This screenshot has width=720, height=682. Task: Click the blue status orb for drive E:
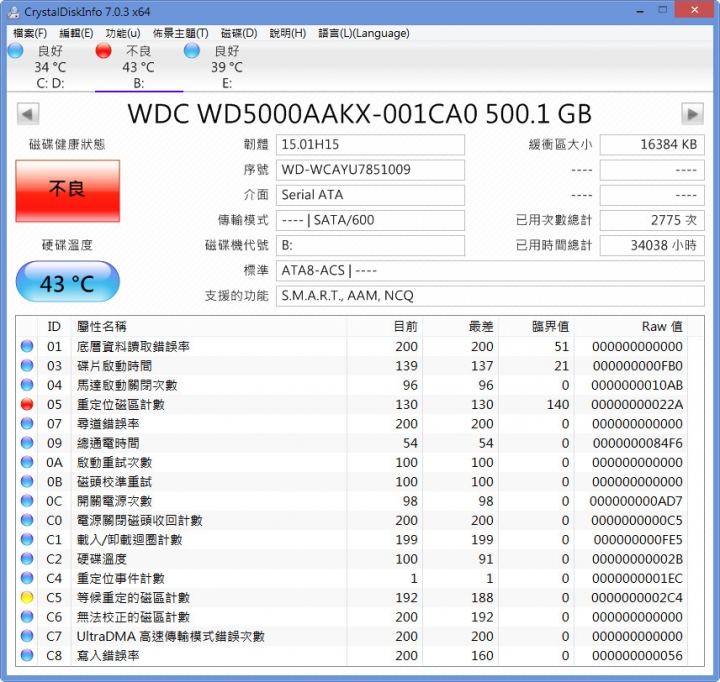pyautogui.click(x=191, y=51)
